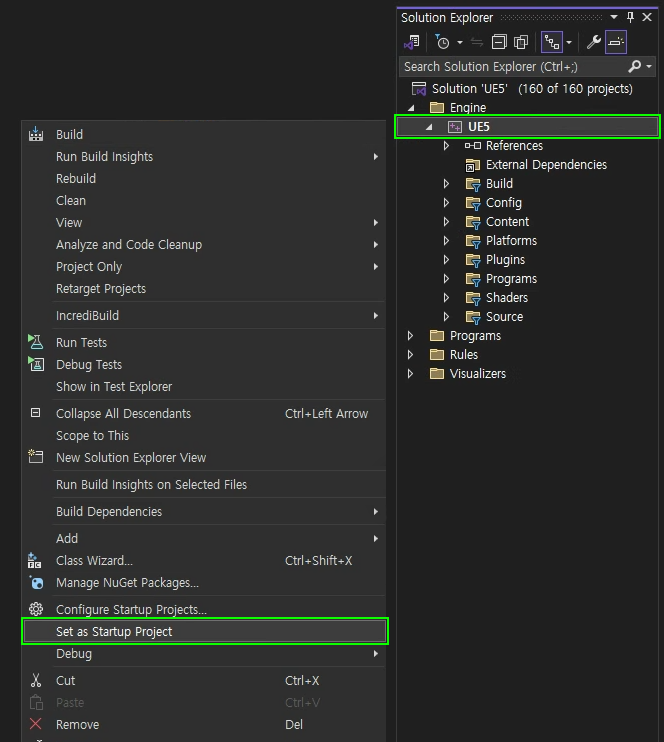Viewport: 664px width, 742px height.
Task: Click the Run Tests flask icon
Action: pyautogui.click(x=35, y=342)
